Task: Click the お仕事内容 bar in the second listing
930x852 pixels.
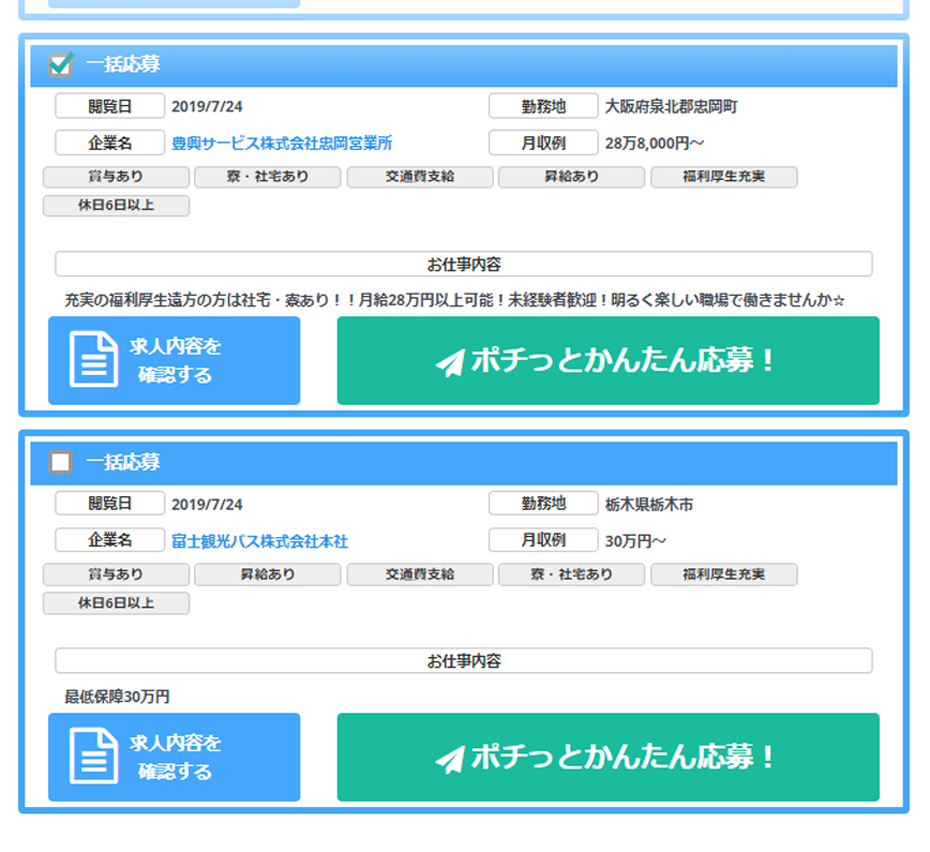Action: pos(463,661)
